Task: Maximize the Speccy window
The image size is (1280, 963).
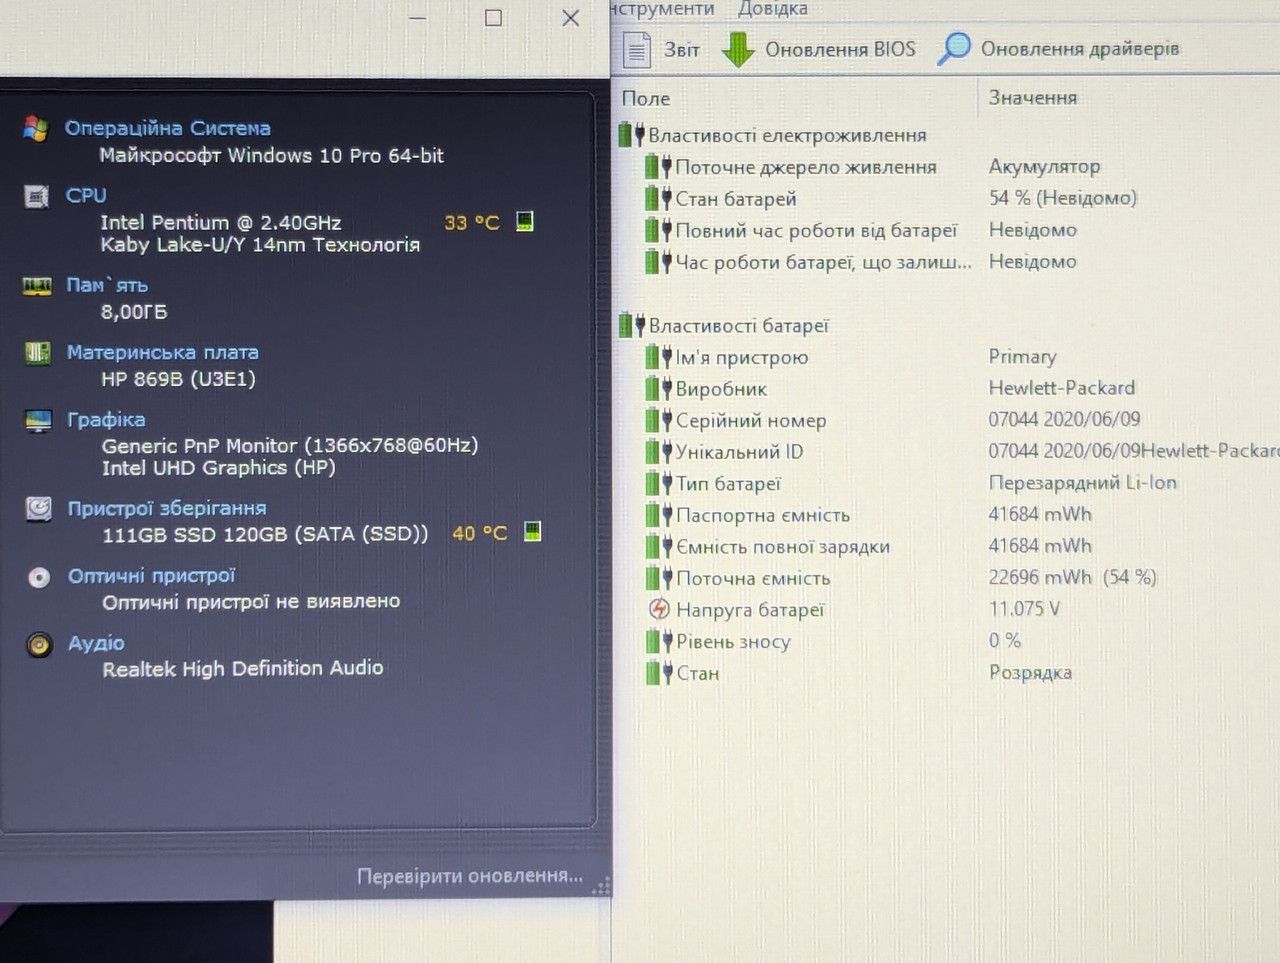Action: click(x=493, y=18)
